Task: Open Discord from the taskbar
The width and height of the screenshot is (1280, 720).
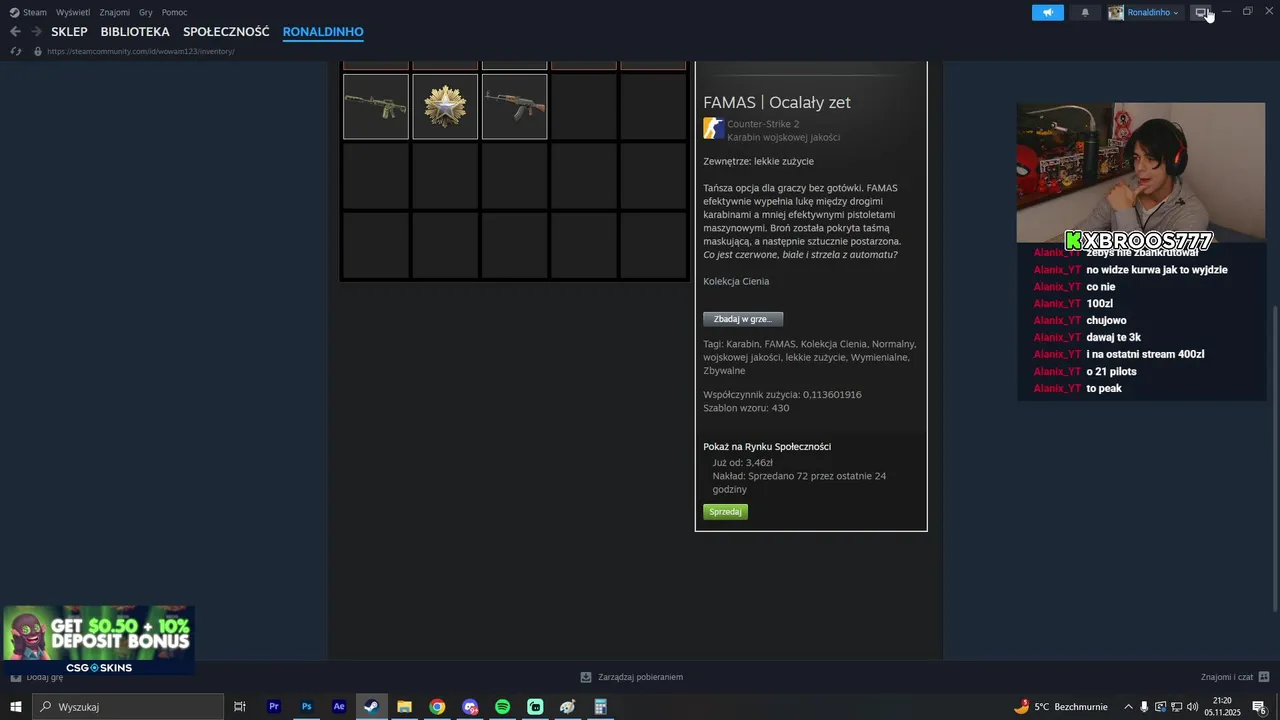Action: (x=470, y=707)
